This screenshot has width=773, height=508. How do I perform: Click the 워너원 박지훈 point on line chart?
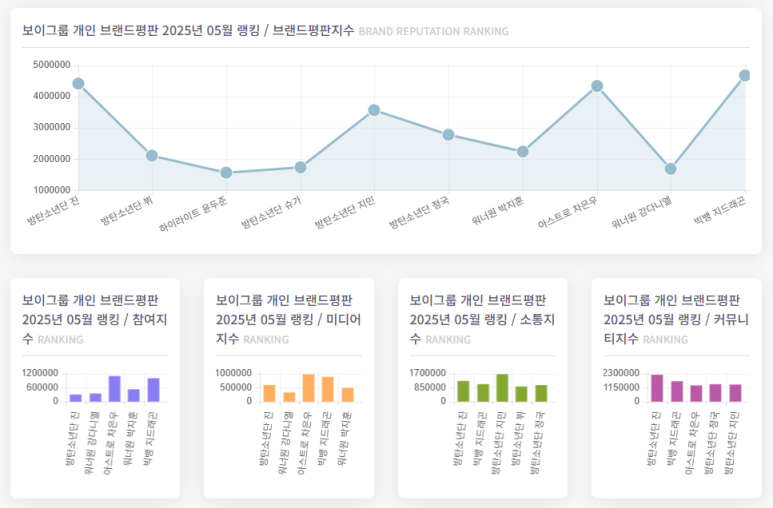(522, 152)
